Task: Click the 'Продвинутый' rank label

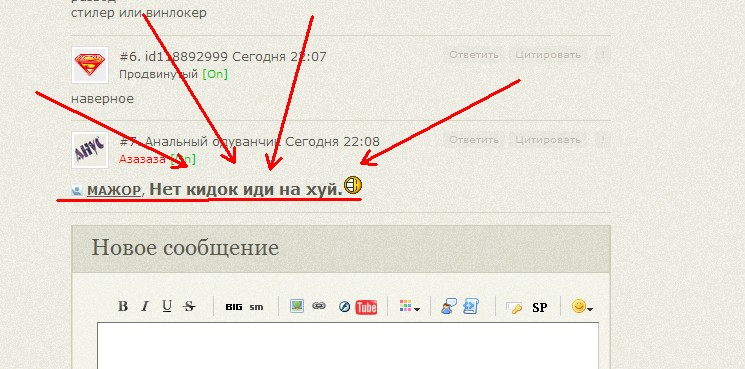Action: pyautogui.click(x=158, y=74)
